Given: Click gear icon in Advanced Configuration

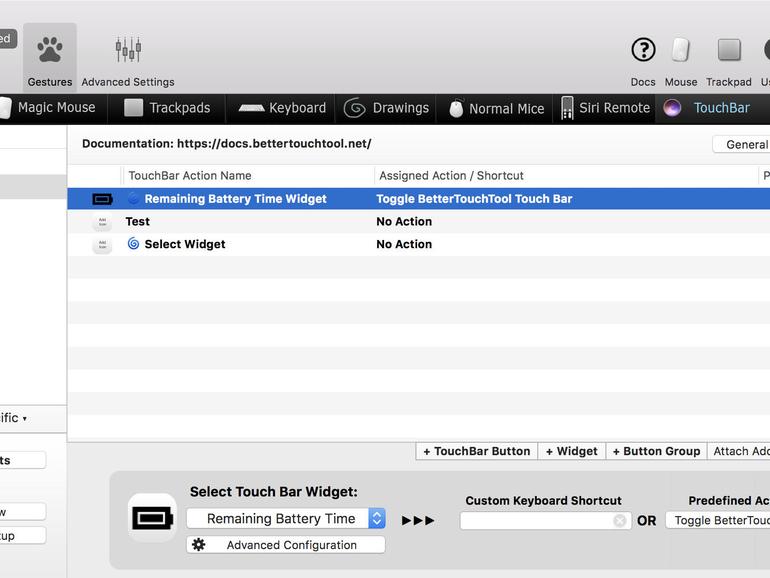Looking at the screenshot, I should 198,545.
